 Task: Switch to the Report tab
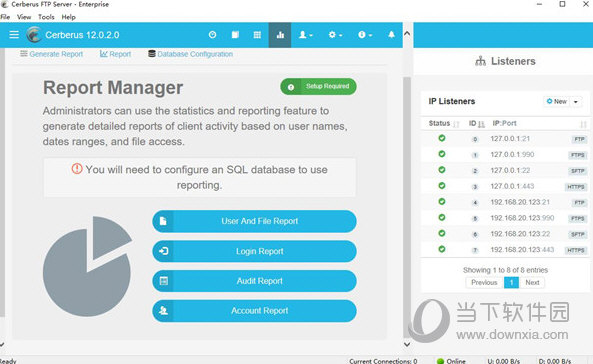(115, 54)
